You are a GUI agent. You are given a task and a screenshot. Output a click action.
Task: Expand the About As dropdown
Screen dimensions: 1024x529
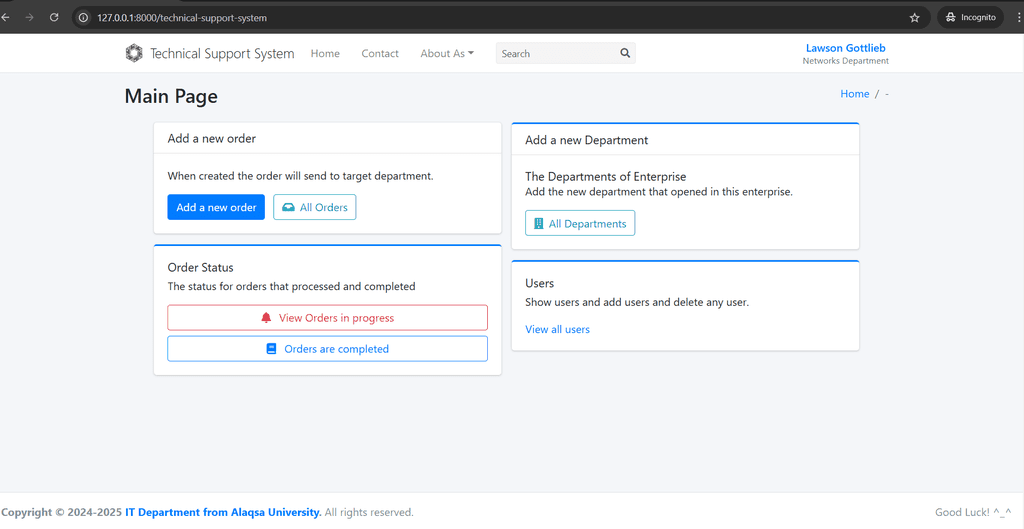pos(447,54)
